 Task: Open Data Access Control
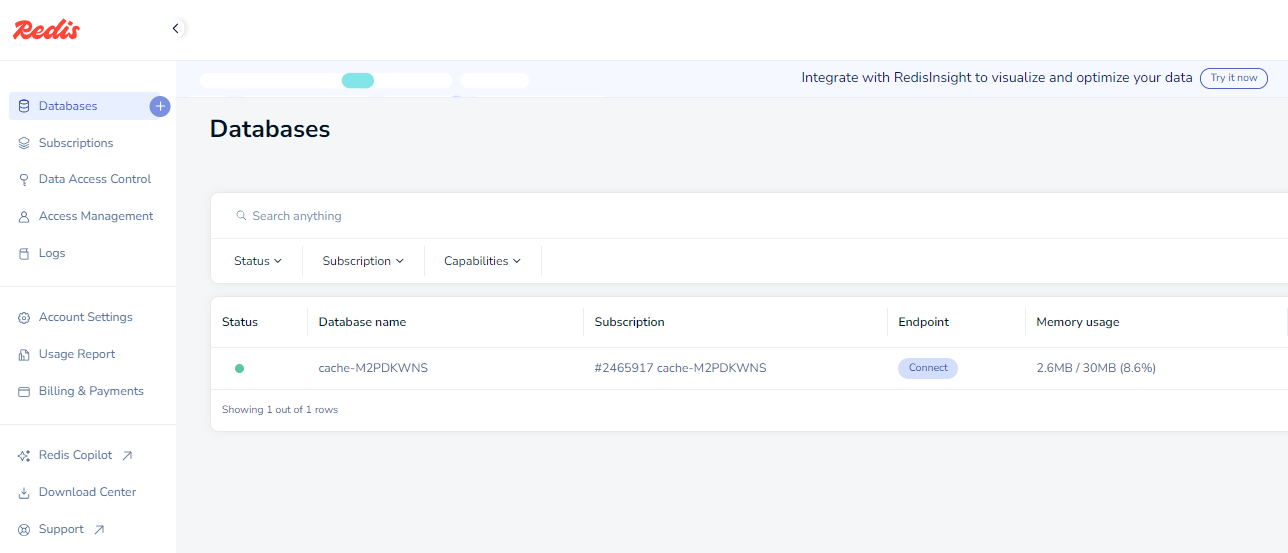(x=95, y=179)
